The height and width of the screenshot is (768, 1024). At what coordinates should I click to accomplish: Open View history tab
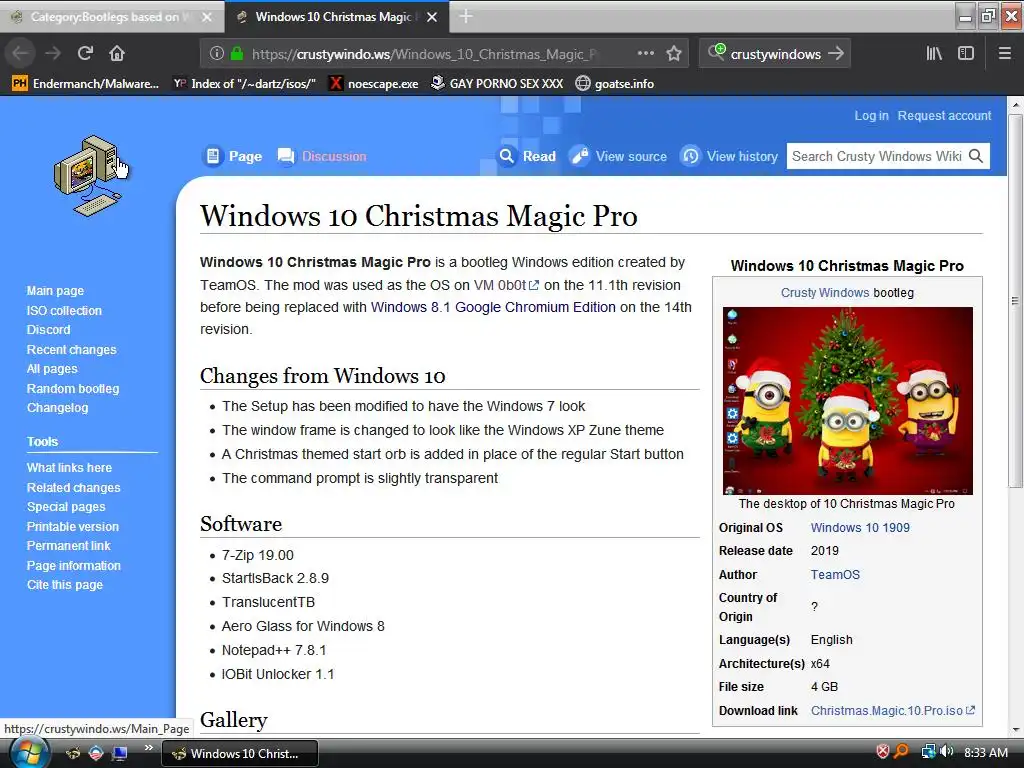729,156
